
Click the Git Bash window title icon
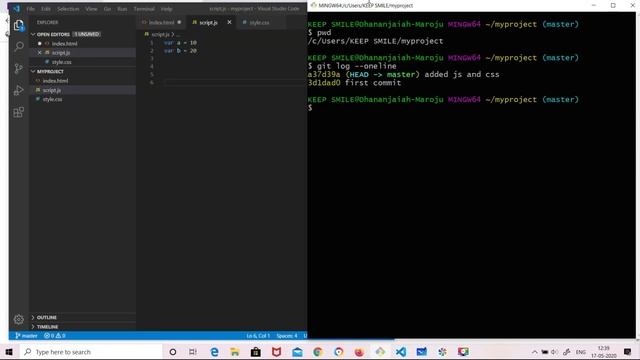[313, 5]
